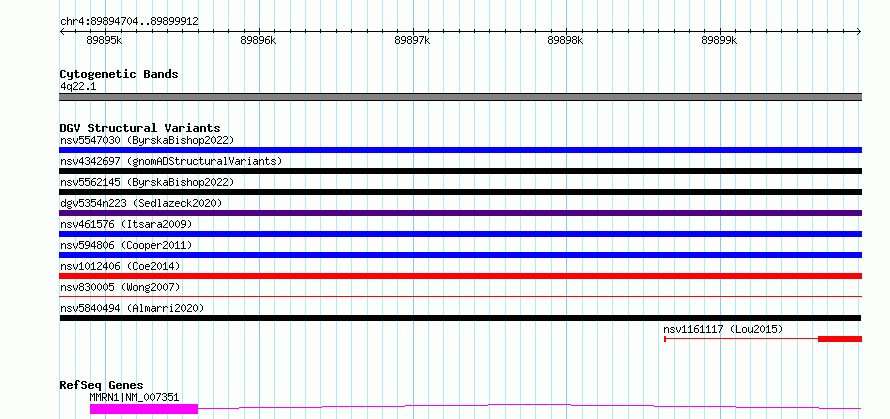Screen dimensions: 890x419
Task: Click the nsv5547030 (ByrskaBishop2022) variant label
Action: pyautogui.click(x=147, y=140)
